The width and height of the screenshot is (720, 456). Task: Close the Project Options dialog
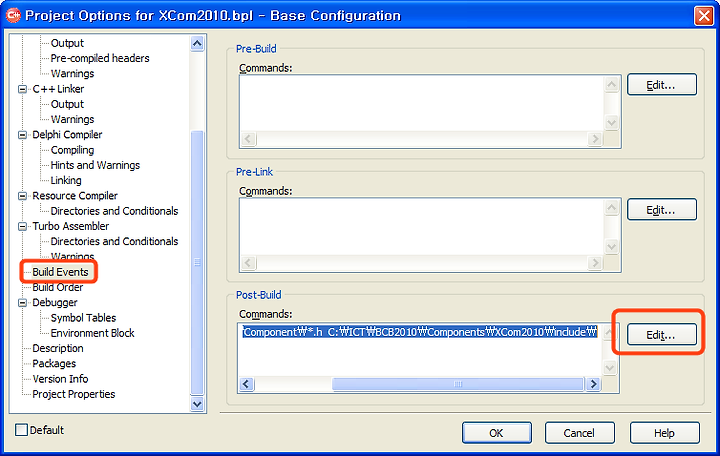704,16
